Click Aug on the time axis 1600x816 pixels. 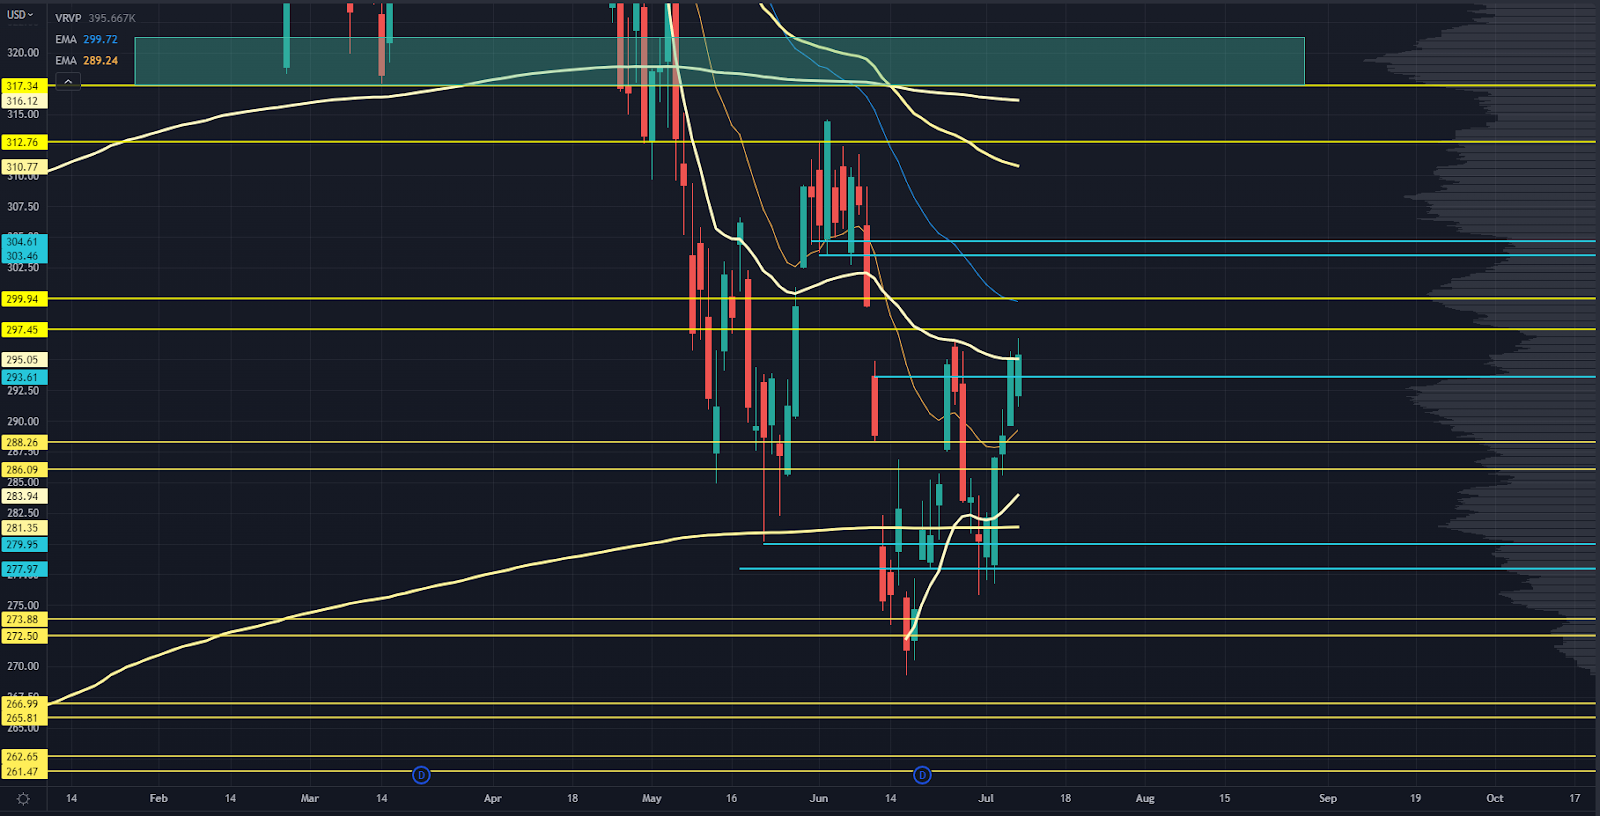point(1145,798)
